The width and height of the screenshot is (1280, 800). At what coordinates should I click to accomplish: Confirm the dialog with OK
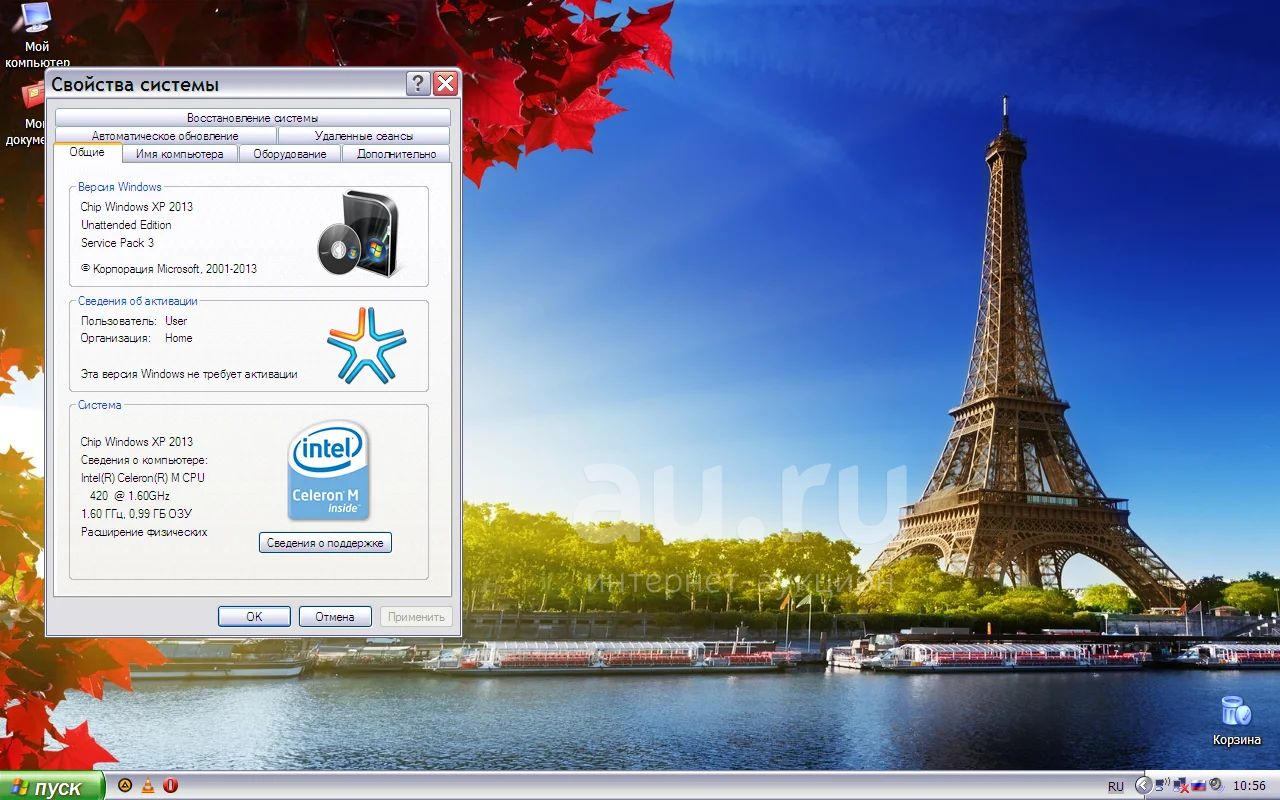pyautogui.click(x=254, y=617)
